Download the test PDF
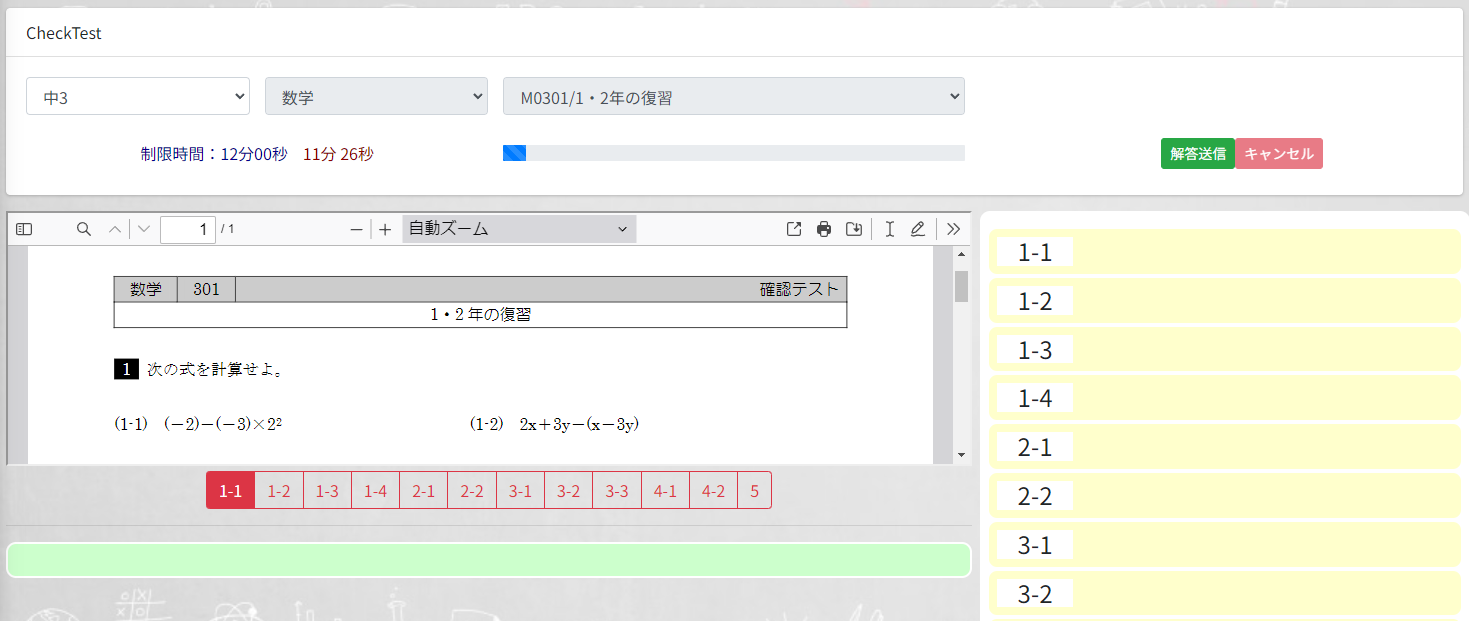The width and height of the screenshot is (1469, 621). coord(854,229)
